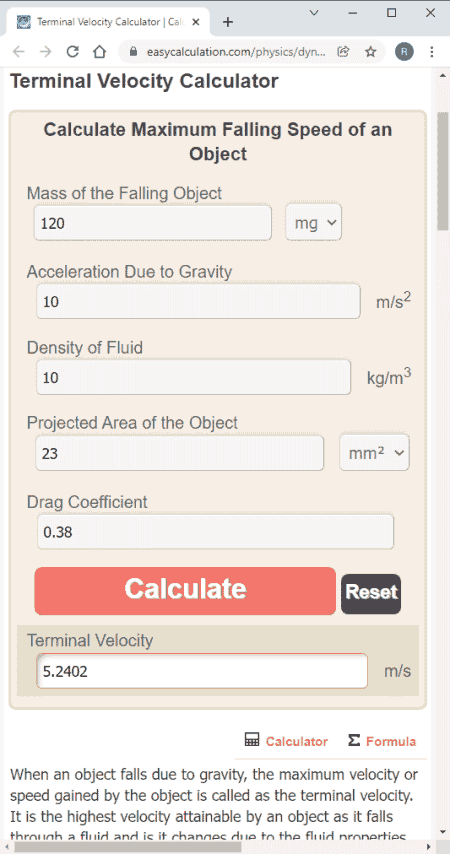Click the browser back arrow

(x=19, y=52)
